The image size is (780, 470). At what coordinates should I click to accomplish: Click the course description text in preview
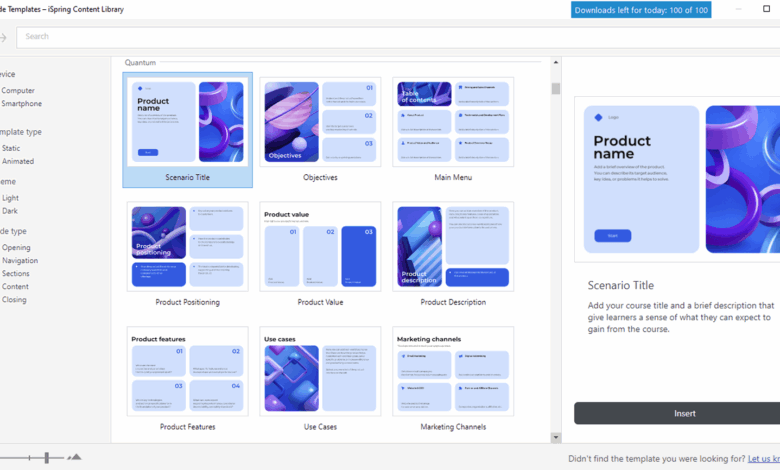(x=681, y=317)
